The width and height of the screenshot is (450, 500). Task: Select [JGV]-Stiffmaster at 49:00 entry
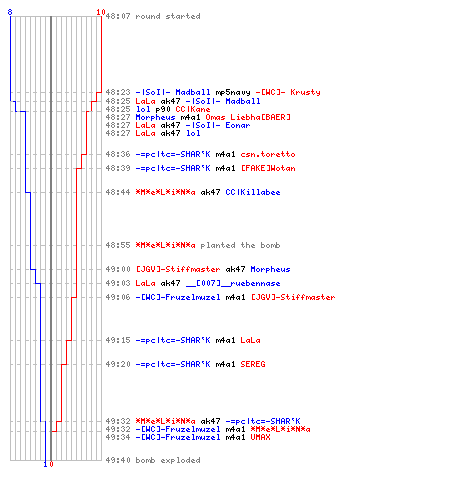coord(178,269)
